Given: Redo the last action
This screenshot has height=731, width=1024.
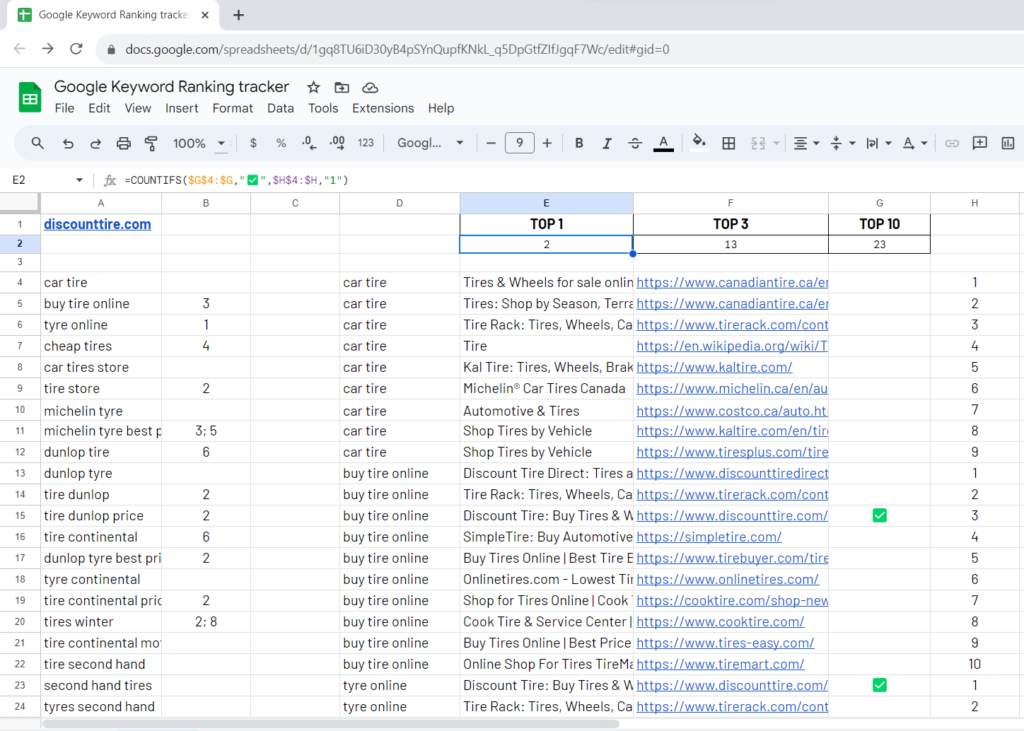Looking at the screenshot, I should tap(95, 143).
